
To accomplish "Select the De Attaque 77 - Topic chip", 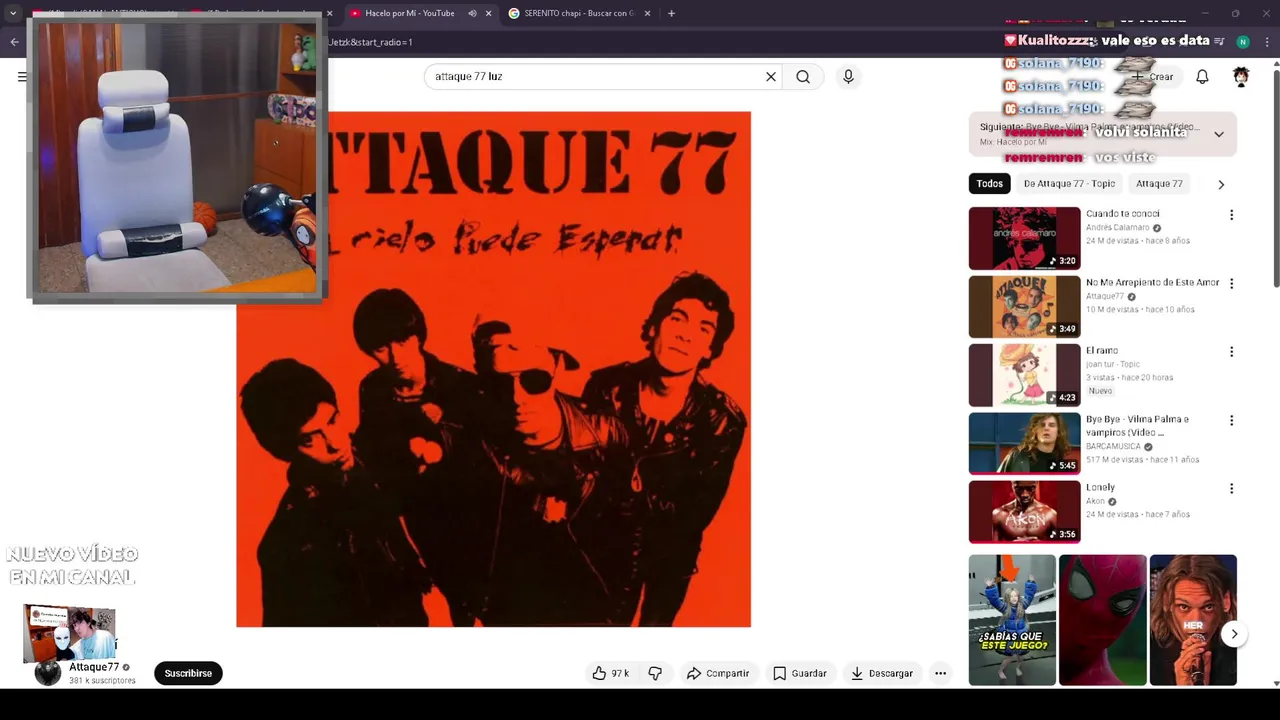I will point(1069,183).
